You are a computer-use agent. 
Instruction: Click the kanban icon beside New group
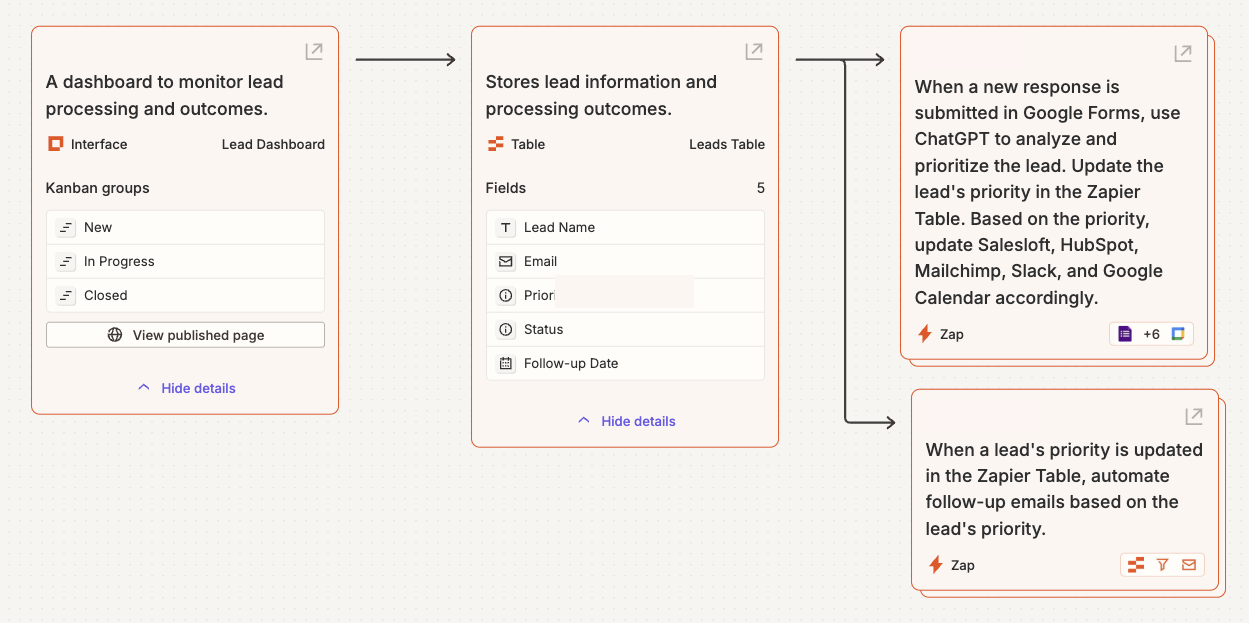pyautogui.click(x=65, y=227)
